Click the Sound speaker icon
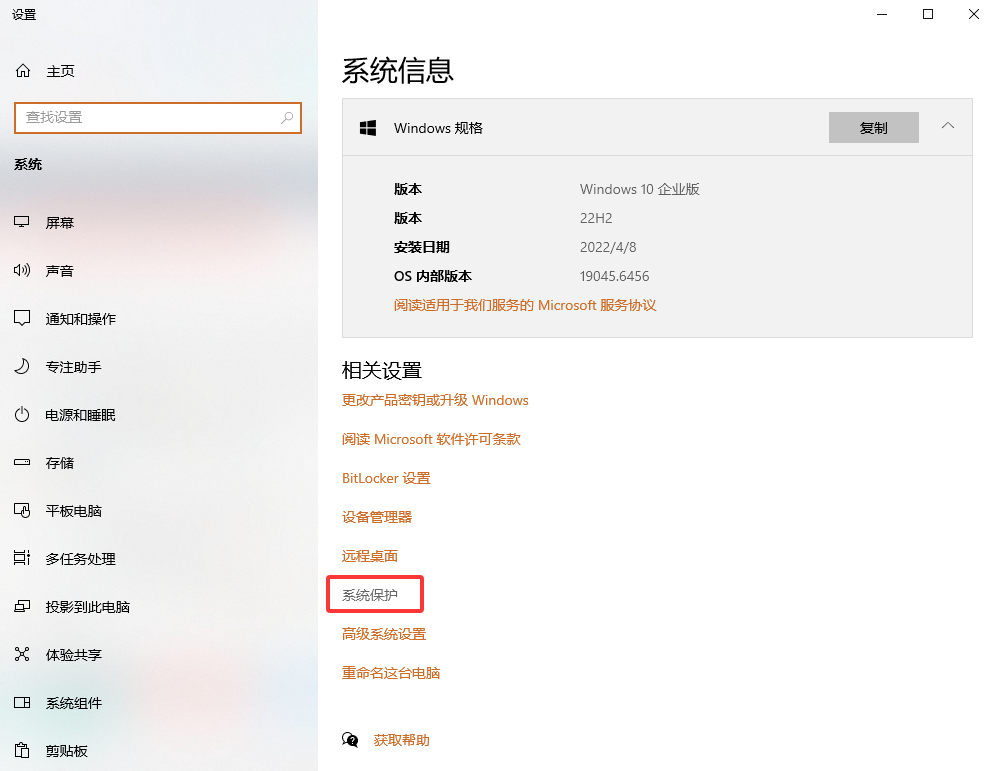 (x=22, y=270)
